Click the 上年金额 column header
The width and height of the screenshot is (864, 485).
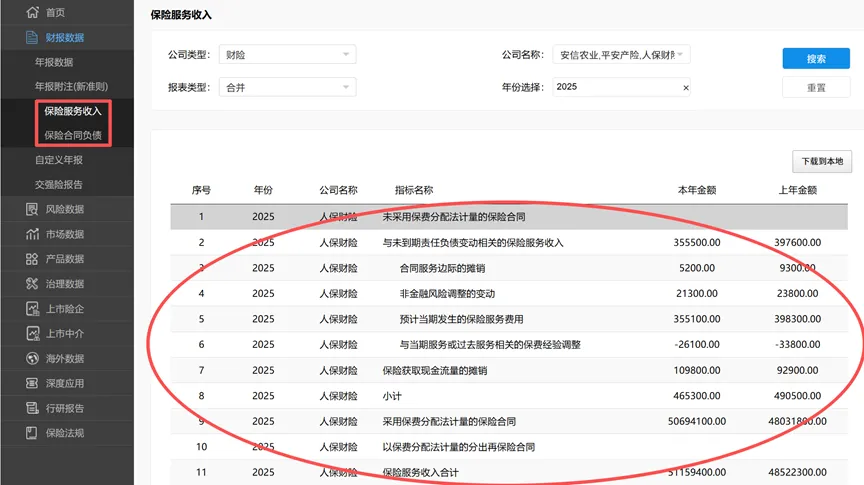[797, 190]
